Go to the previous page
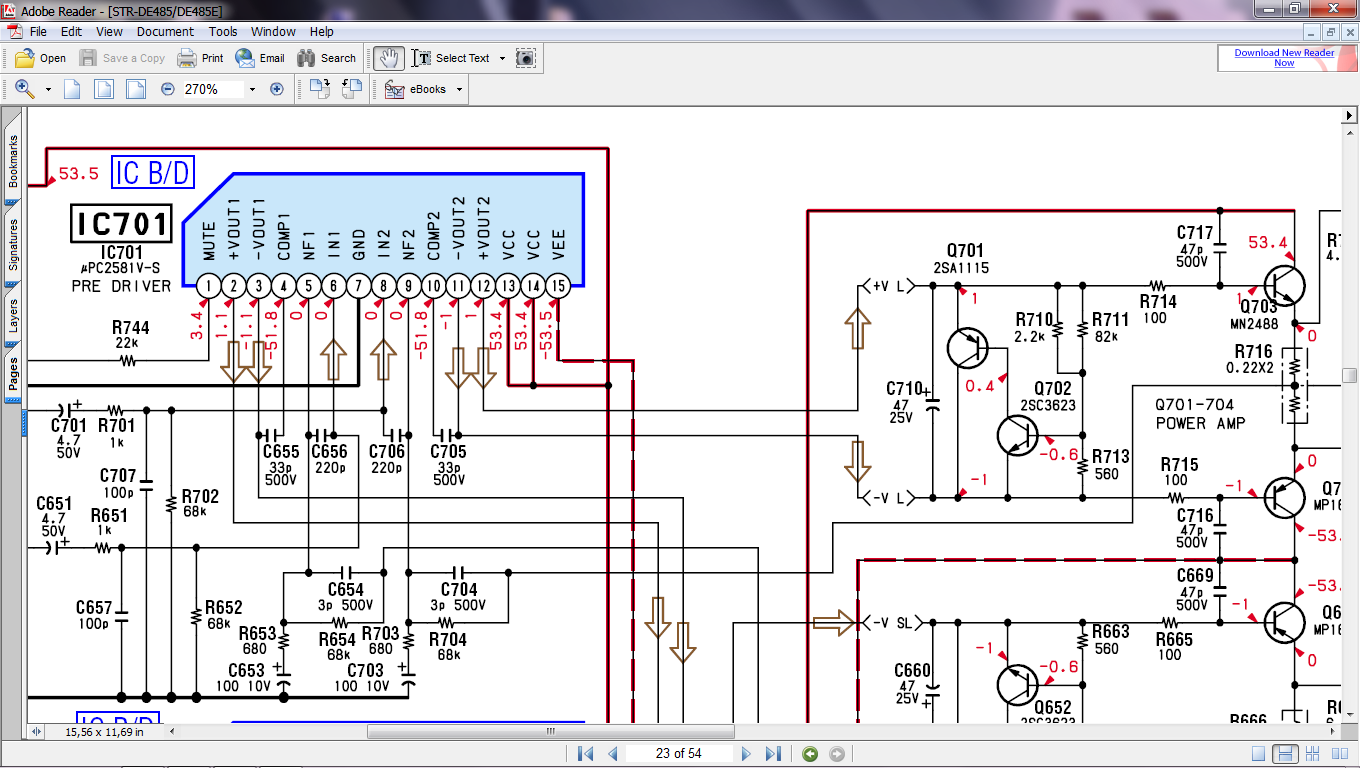1360x768 pixels. (613, 754)
